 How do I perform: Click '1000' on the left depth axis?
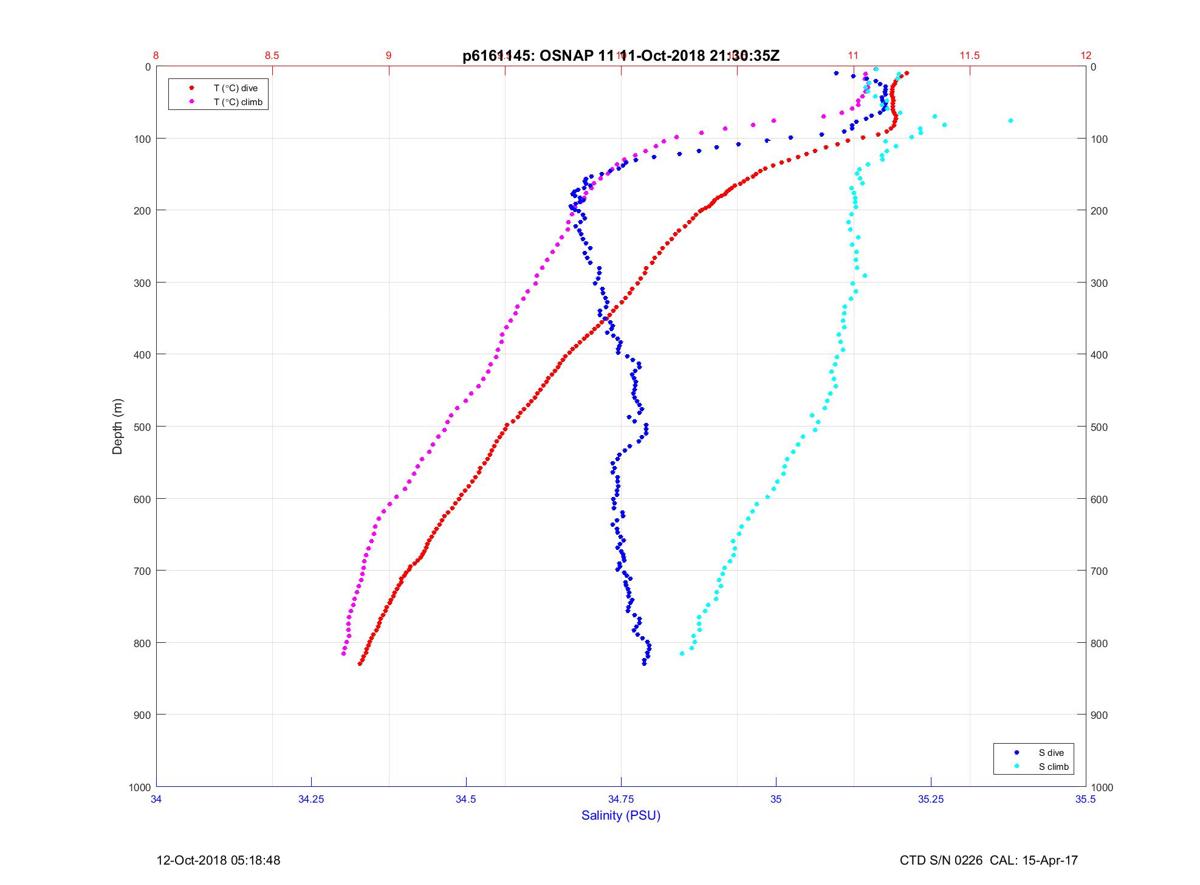click(138, 787)
